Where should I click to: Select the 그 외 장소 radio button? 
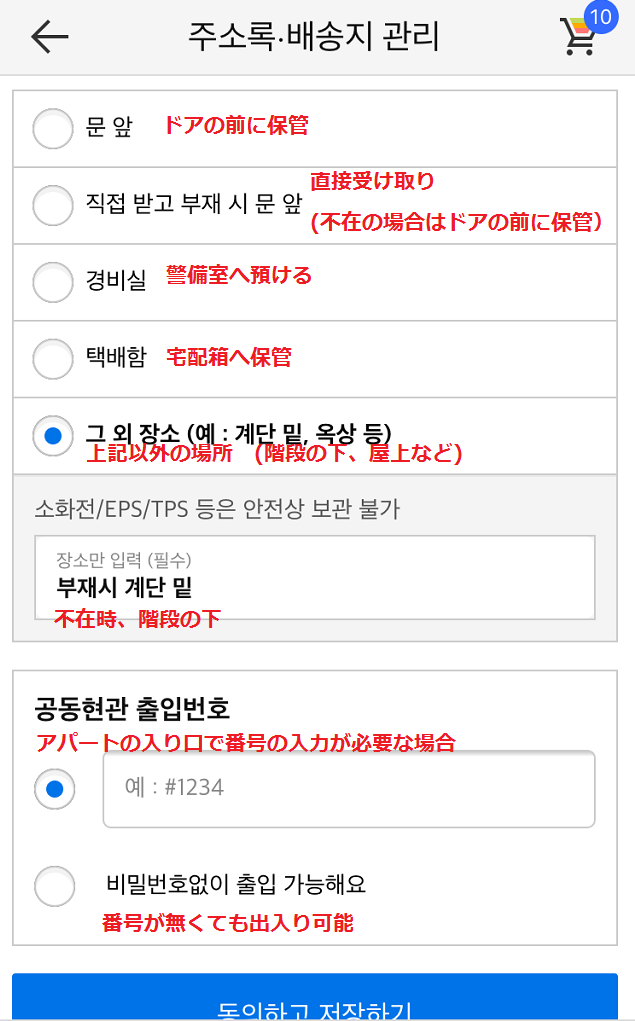pyautogui.click(x=53, y=435)
